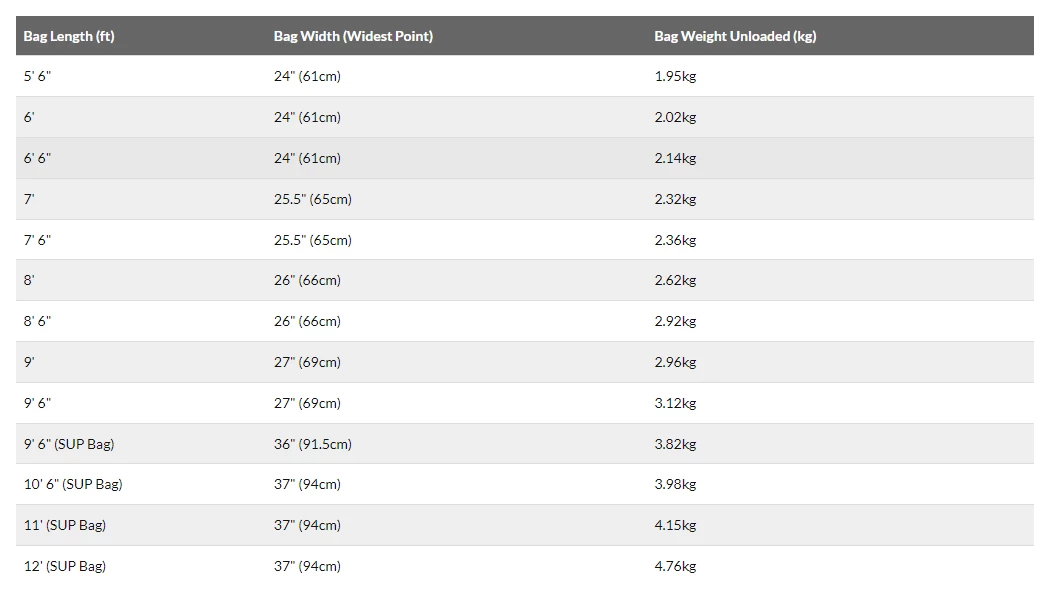Click the Bag Width (Widest Point) header

point(353,36)
